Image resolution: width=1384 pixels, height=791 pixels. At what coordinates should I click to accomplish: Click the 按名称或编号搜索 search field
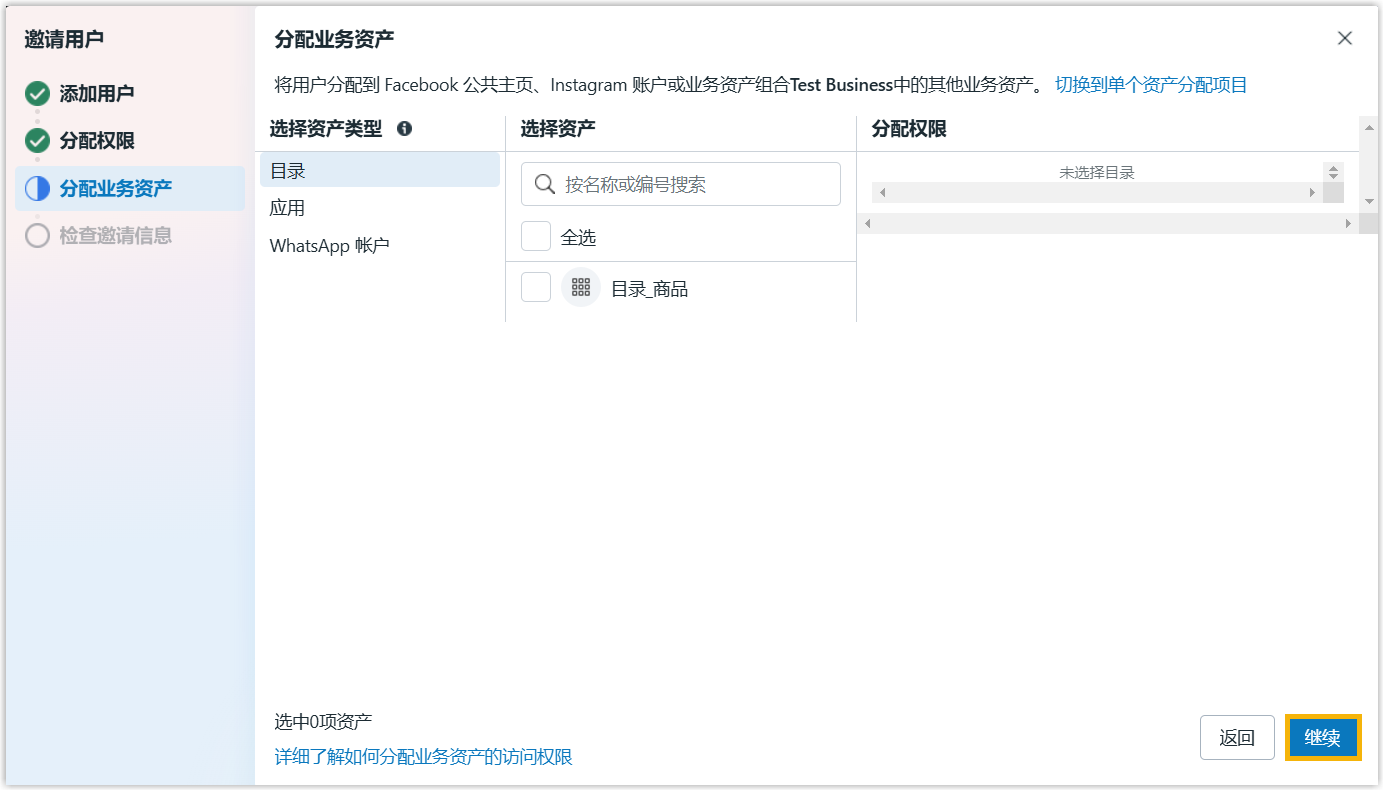695,184
